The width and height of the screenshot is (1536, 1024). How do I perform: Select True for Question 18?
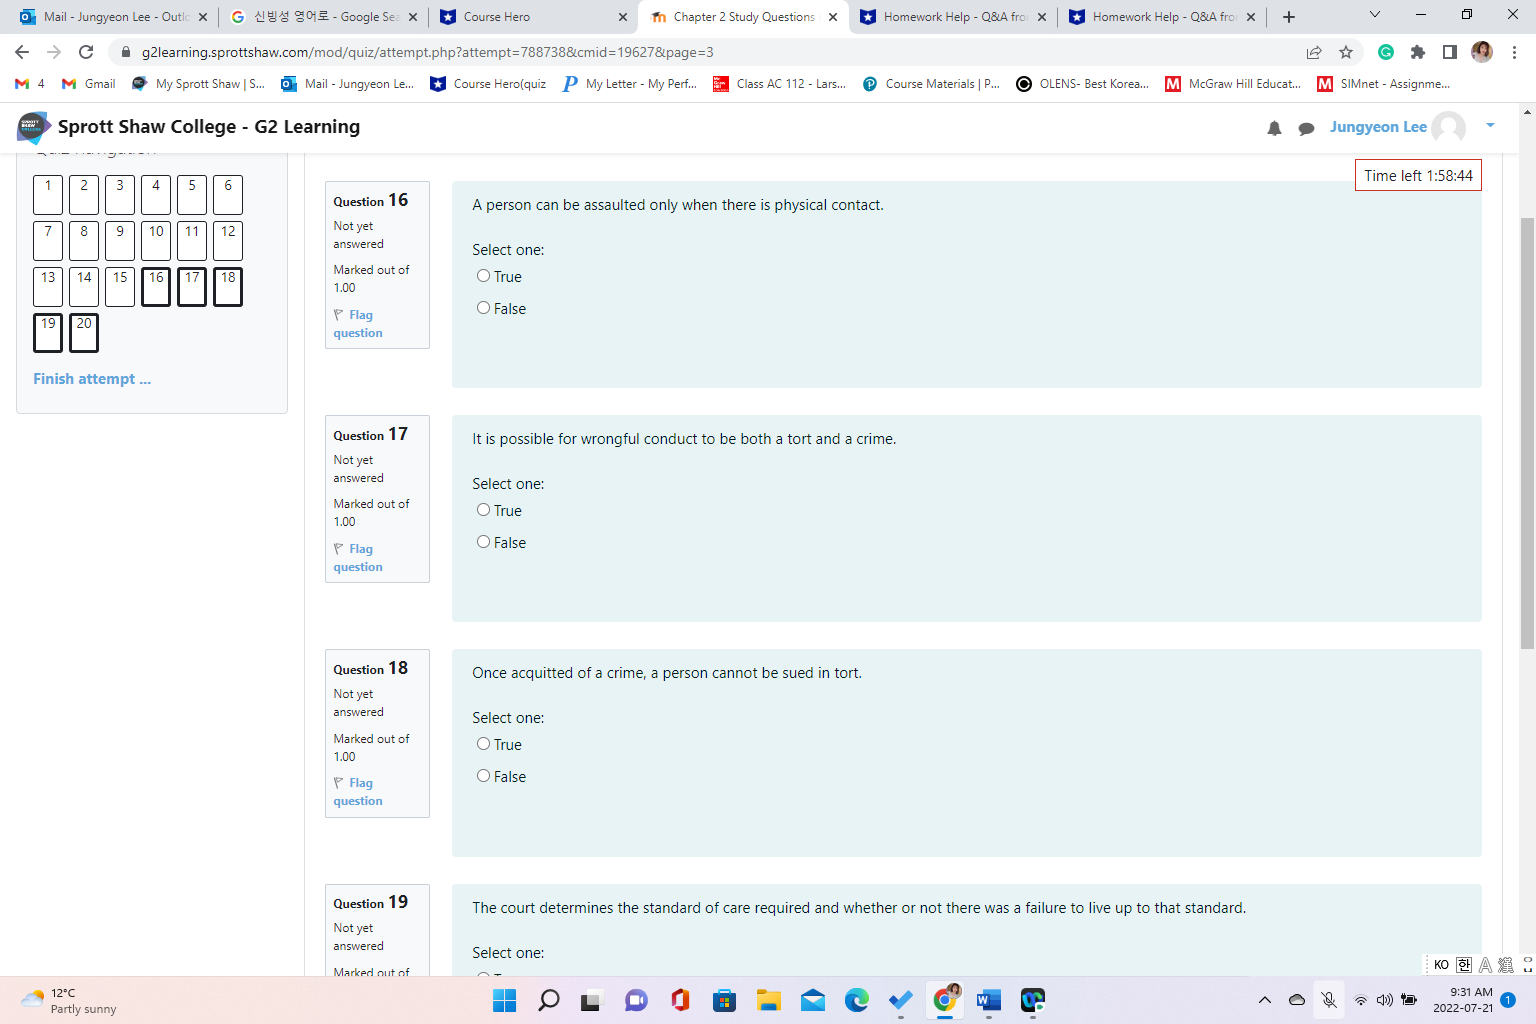tap(483, 743)
